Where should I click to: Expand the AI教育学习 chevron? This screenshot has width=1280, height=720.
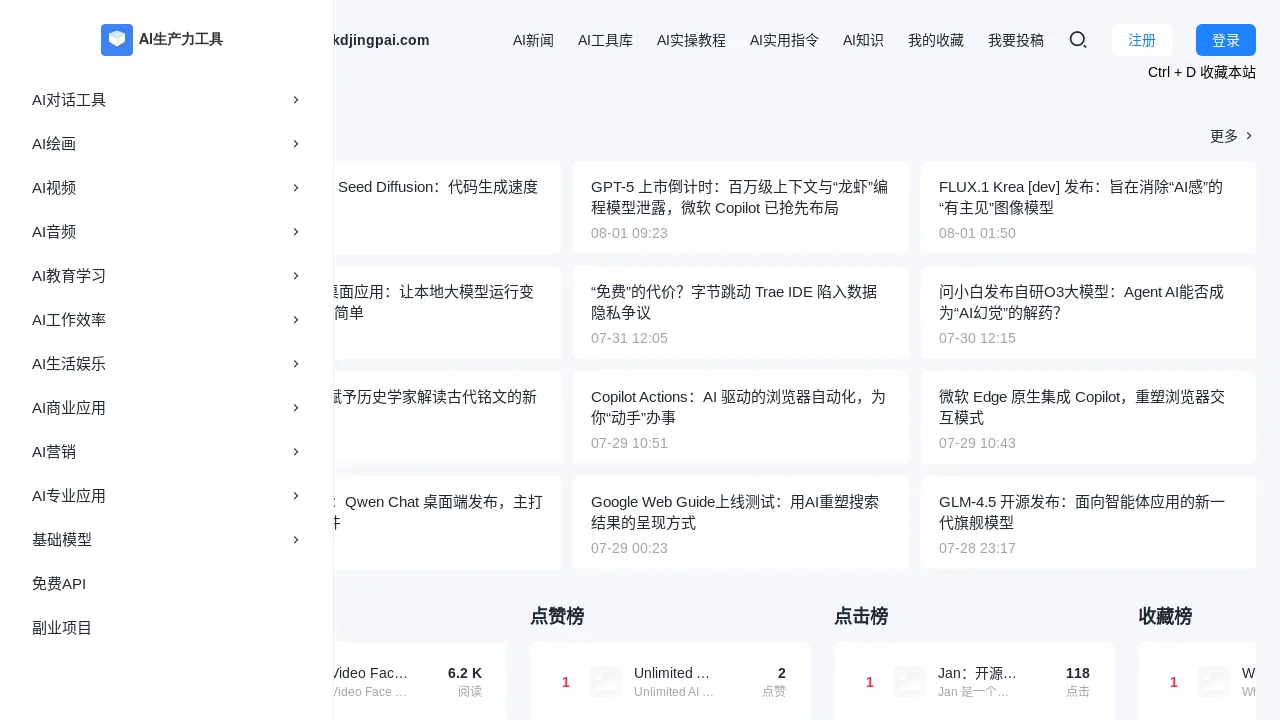click(x=296, y=276)
